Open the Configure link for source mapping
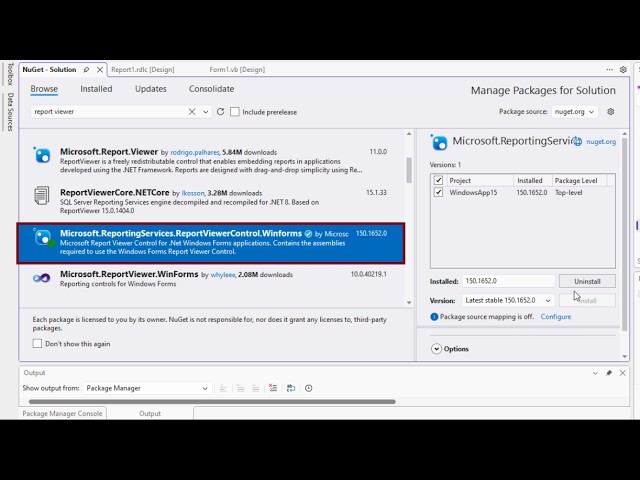Screen dimensions: 640x480 tap(556, 317)
